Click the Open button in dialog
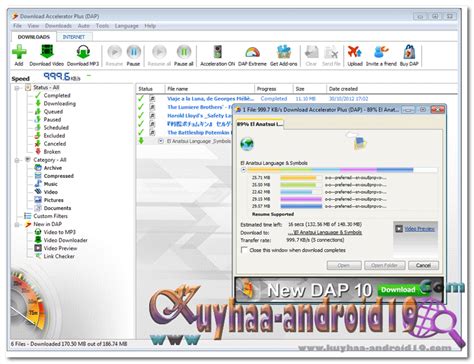Viewport: 474px width, 364px height. tap(344, 265)
